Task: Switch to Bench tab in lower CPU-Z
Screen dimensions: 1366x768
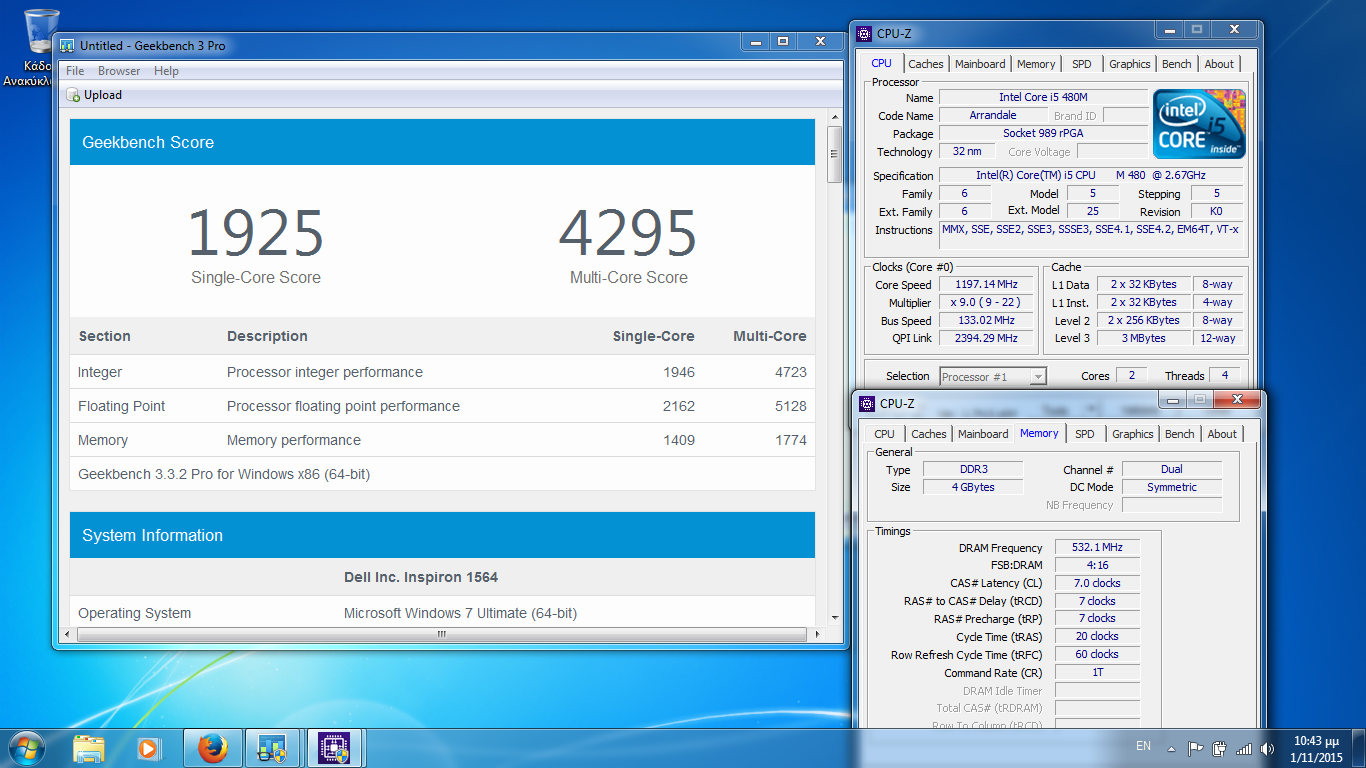Action: [1180, 434]
